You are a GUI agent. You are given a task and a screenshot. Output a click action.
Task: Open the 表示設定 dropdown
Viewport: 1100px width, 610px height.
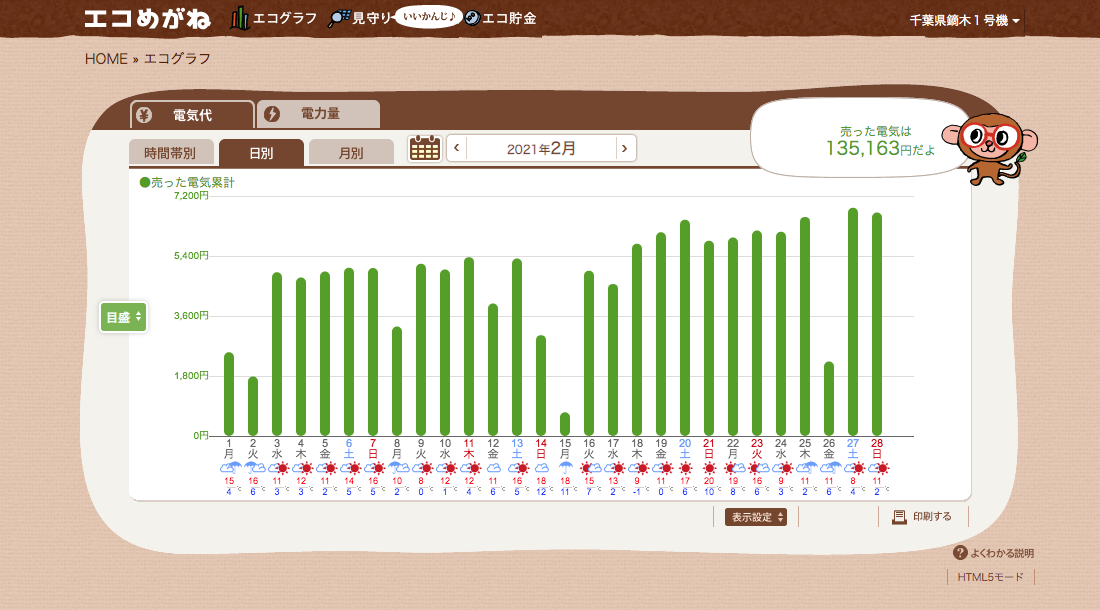tap(756, 517)
